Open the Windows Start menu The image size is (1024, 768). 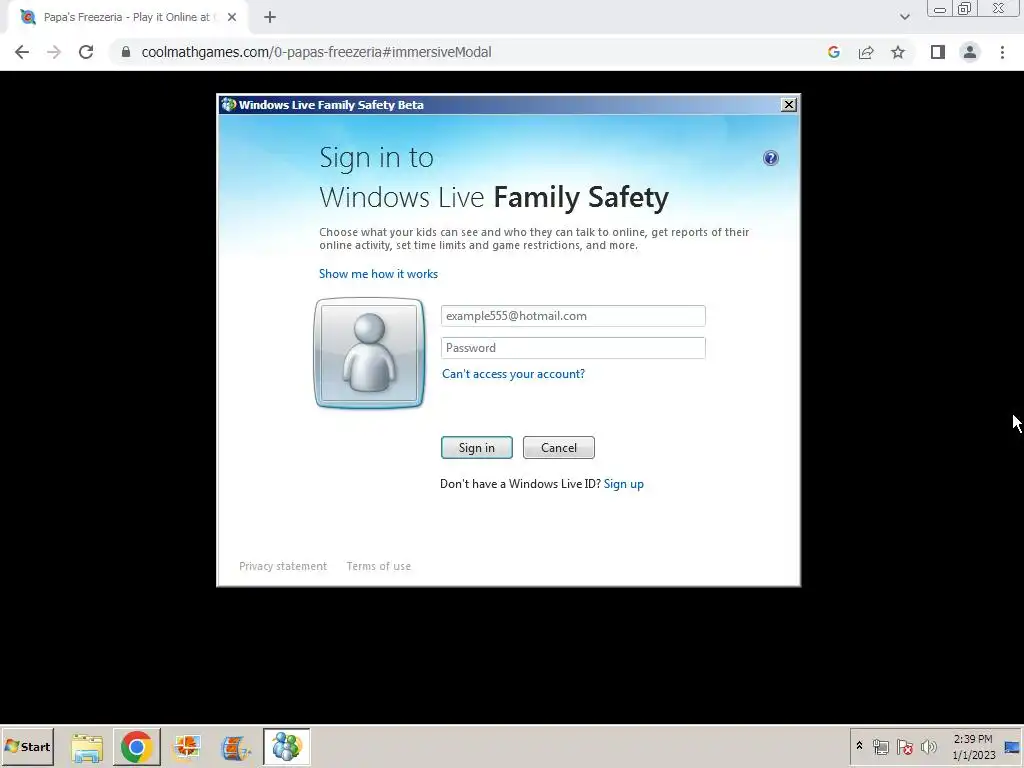(27, 746)
